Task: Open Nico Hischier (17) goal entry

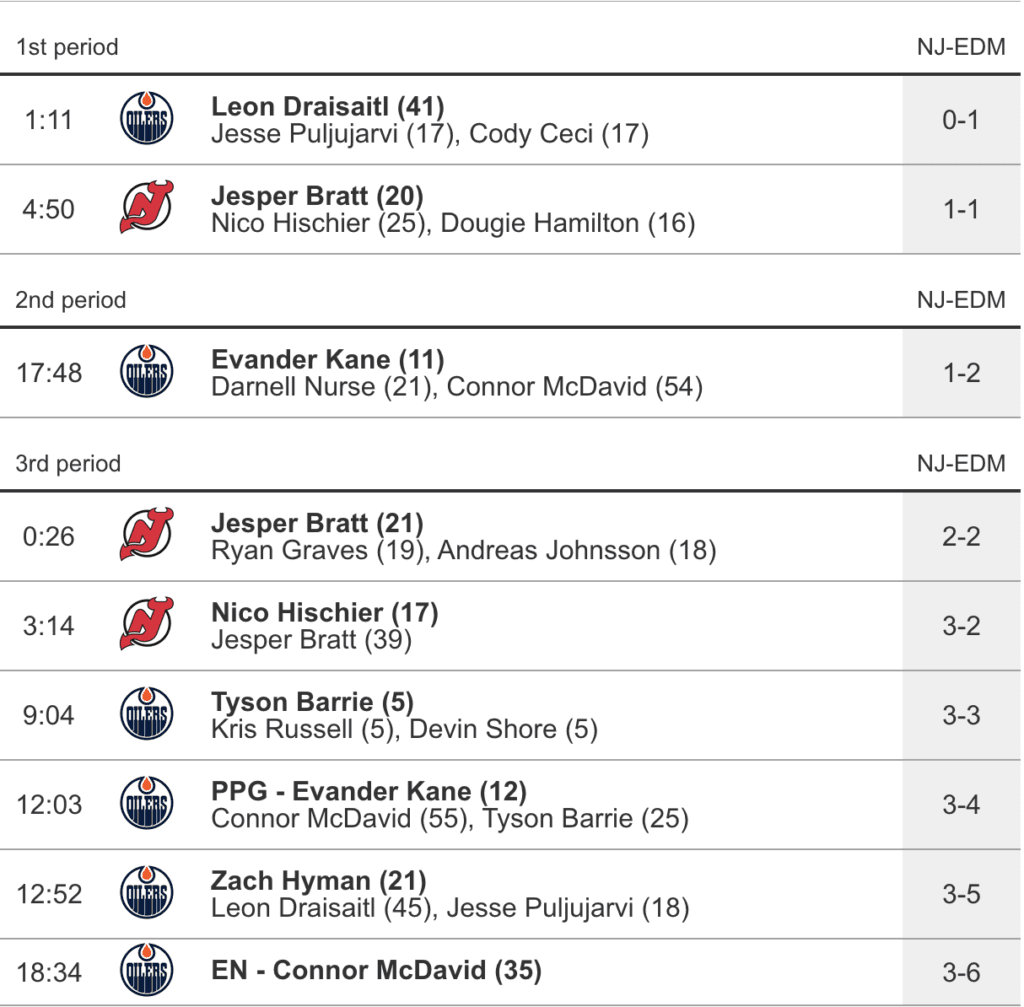Action: tap(325, 612)
